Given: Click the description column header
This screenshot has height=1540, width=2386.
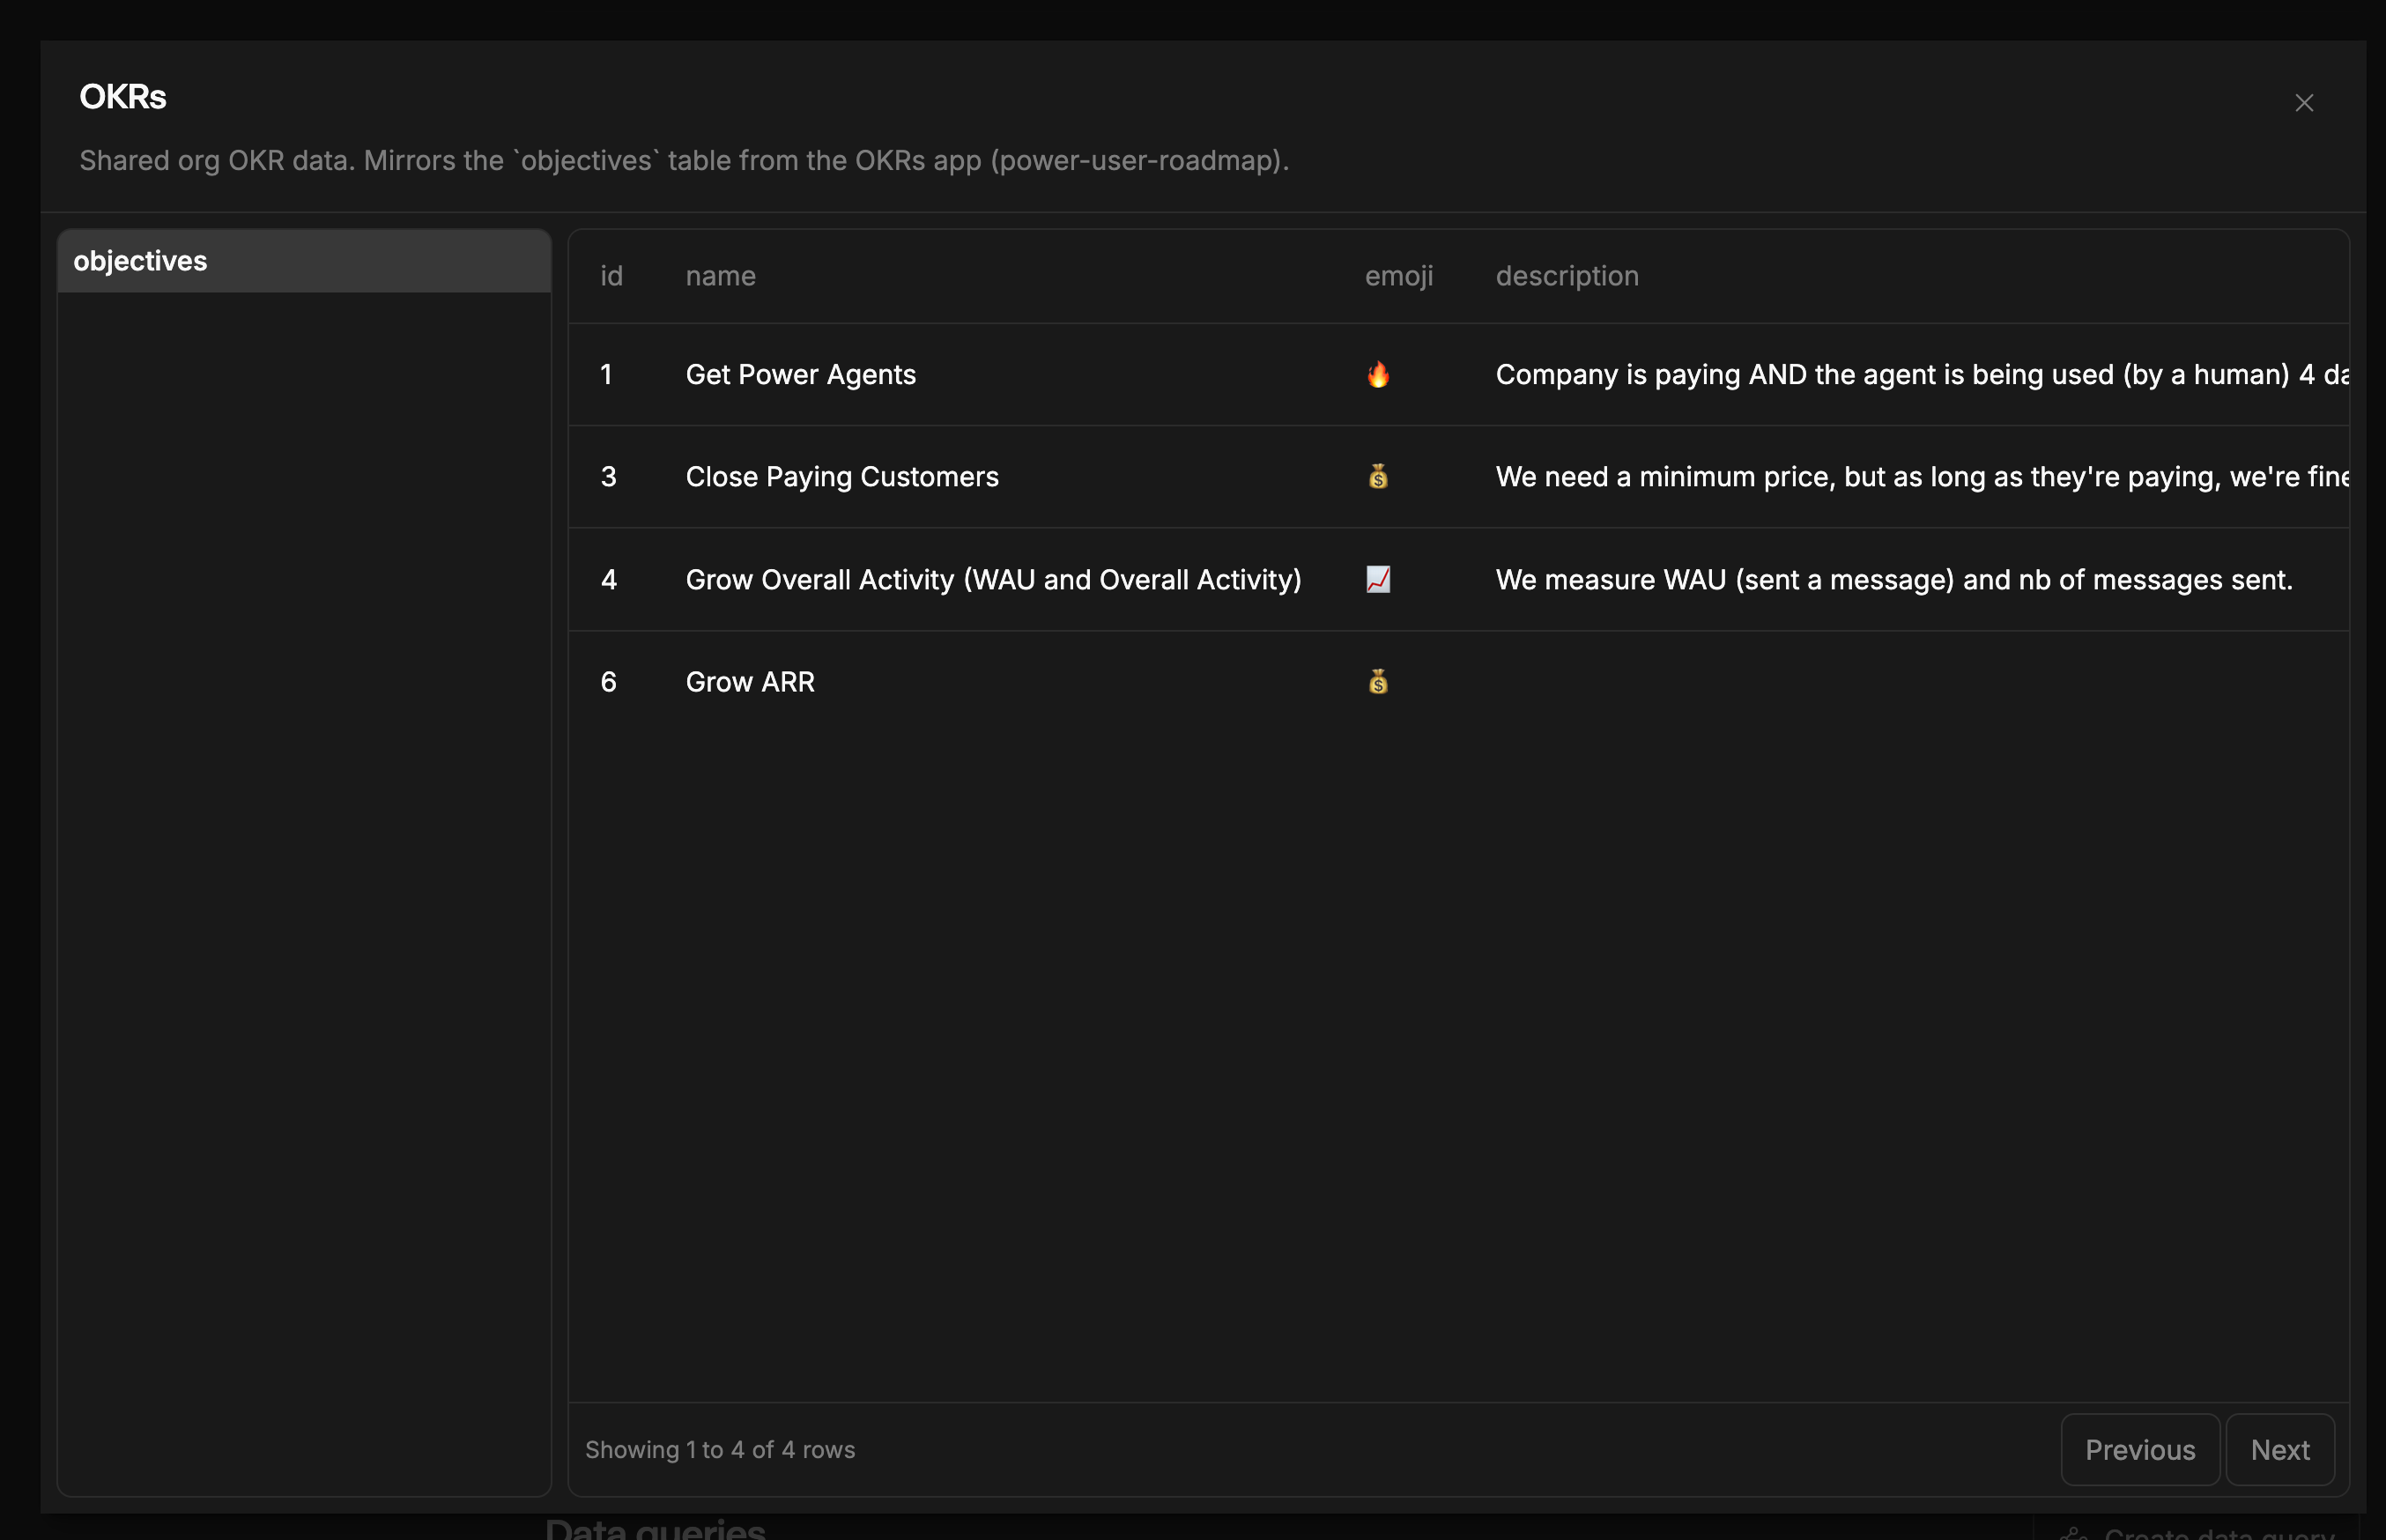Looking at the screenshot, I should tap(1567, 276).
